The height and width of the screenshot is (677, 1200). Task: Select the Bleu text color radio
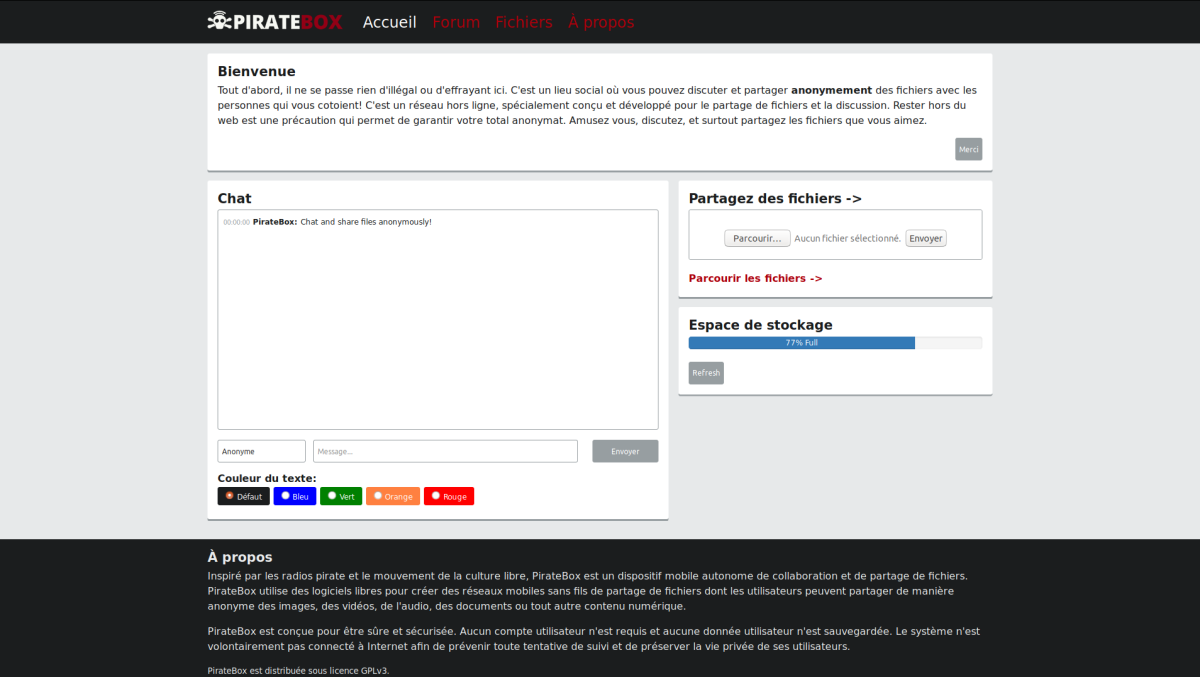(x=285, y=495)
